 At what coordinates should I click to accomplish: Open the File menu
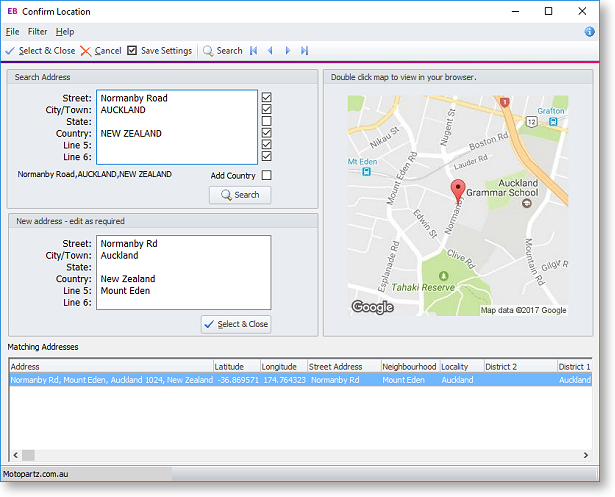click(13, 32)
